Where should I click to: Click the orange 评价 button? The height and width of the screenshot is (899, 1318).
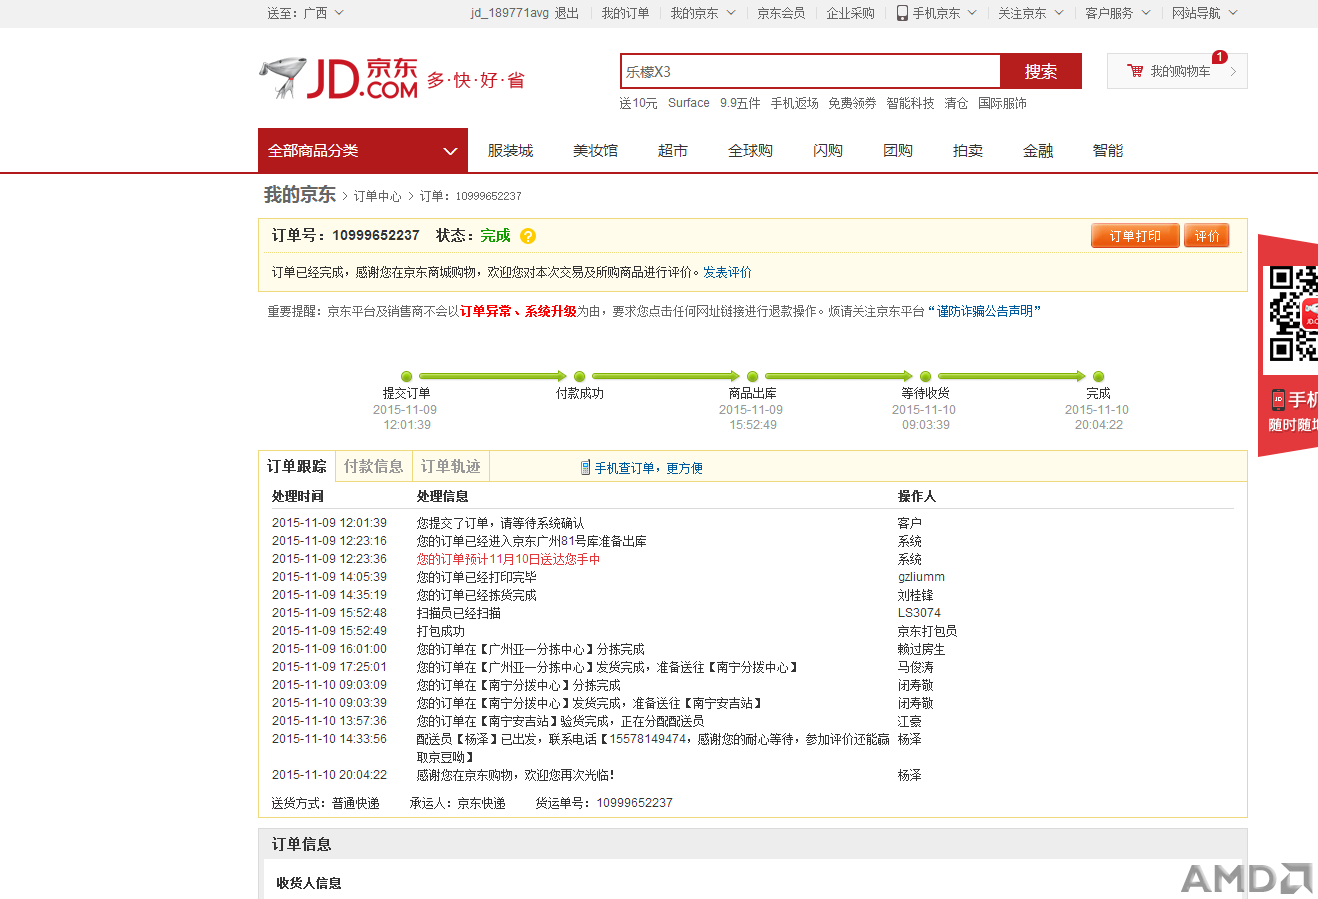coord(1207,236)
